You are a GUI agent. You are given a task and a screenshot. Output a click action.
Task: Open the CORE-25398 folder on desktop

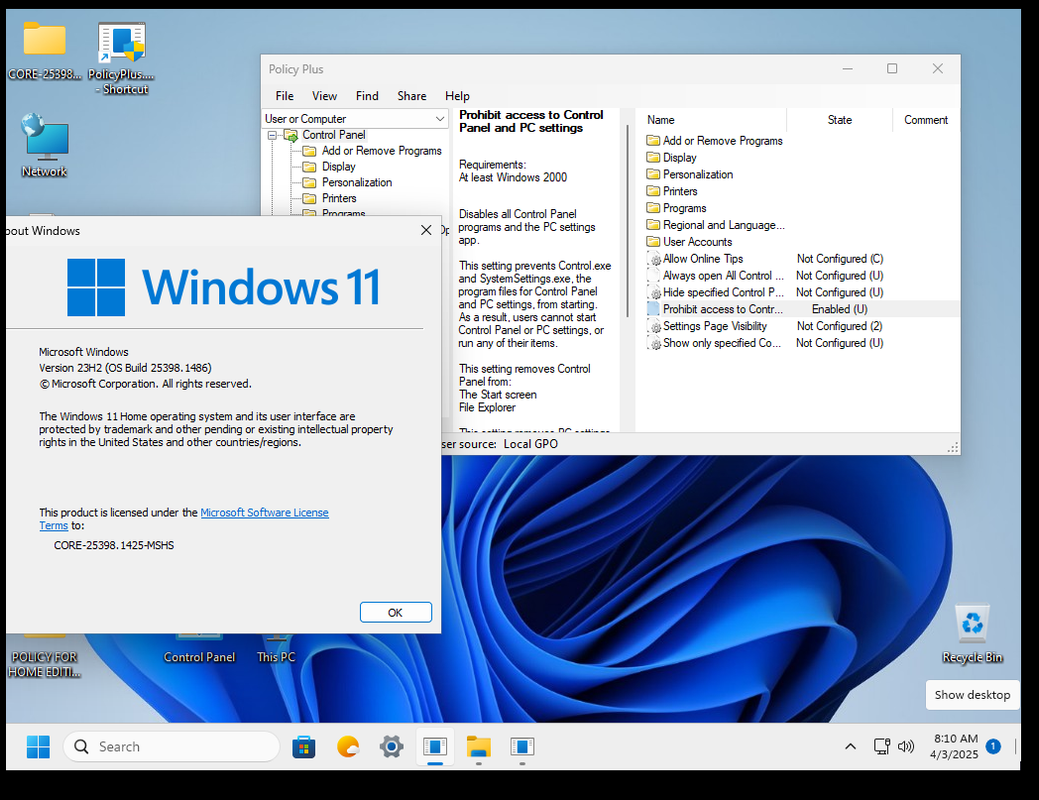[44, 52]
